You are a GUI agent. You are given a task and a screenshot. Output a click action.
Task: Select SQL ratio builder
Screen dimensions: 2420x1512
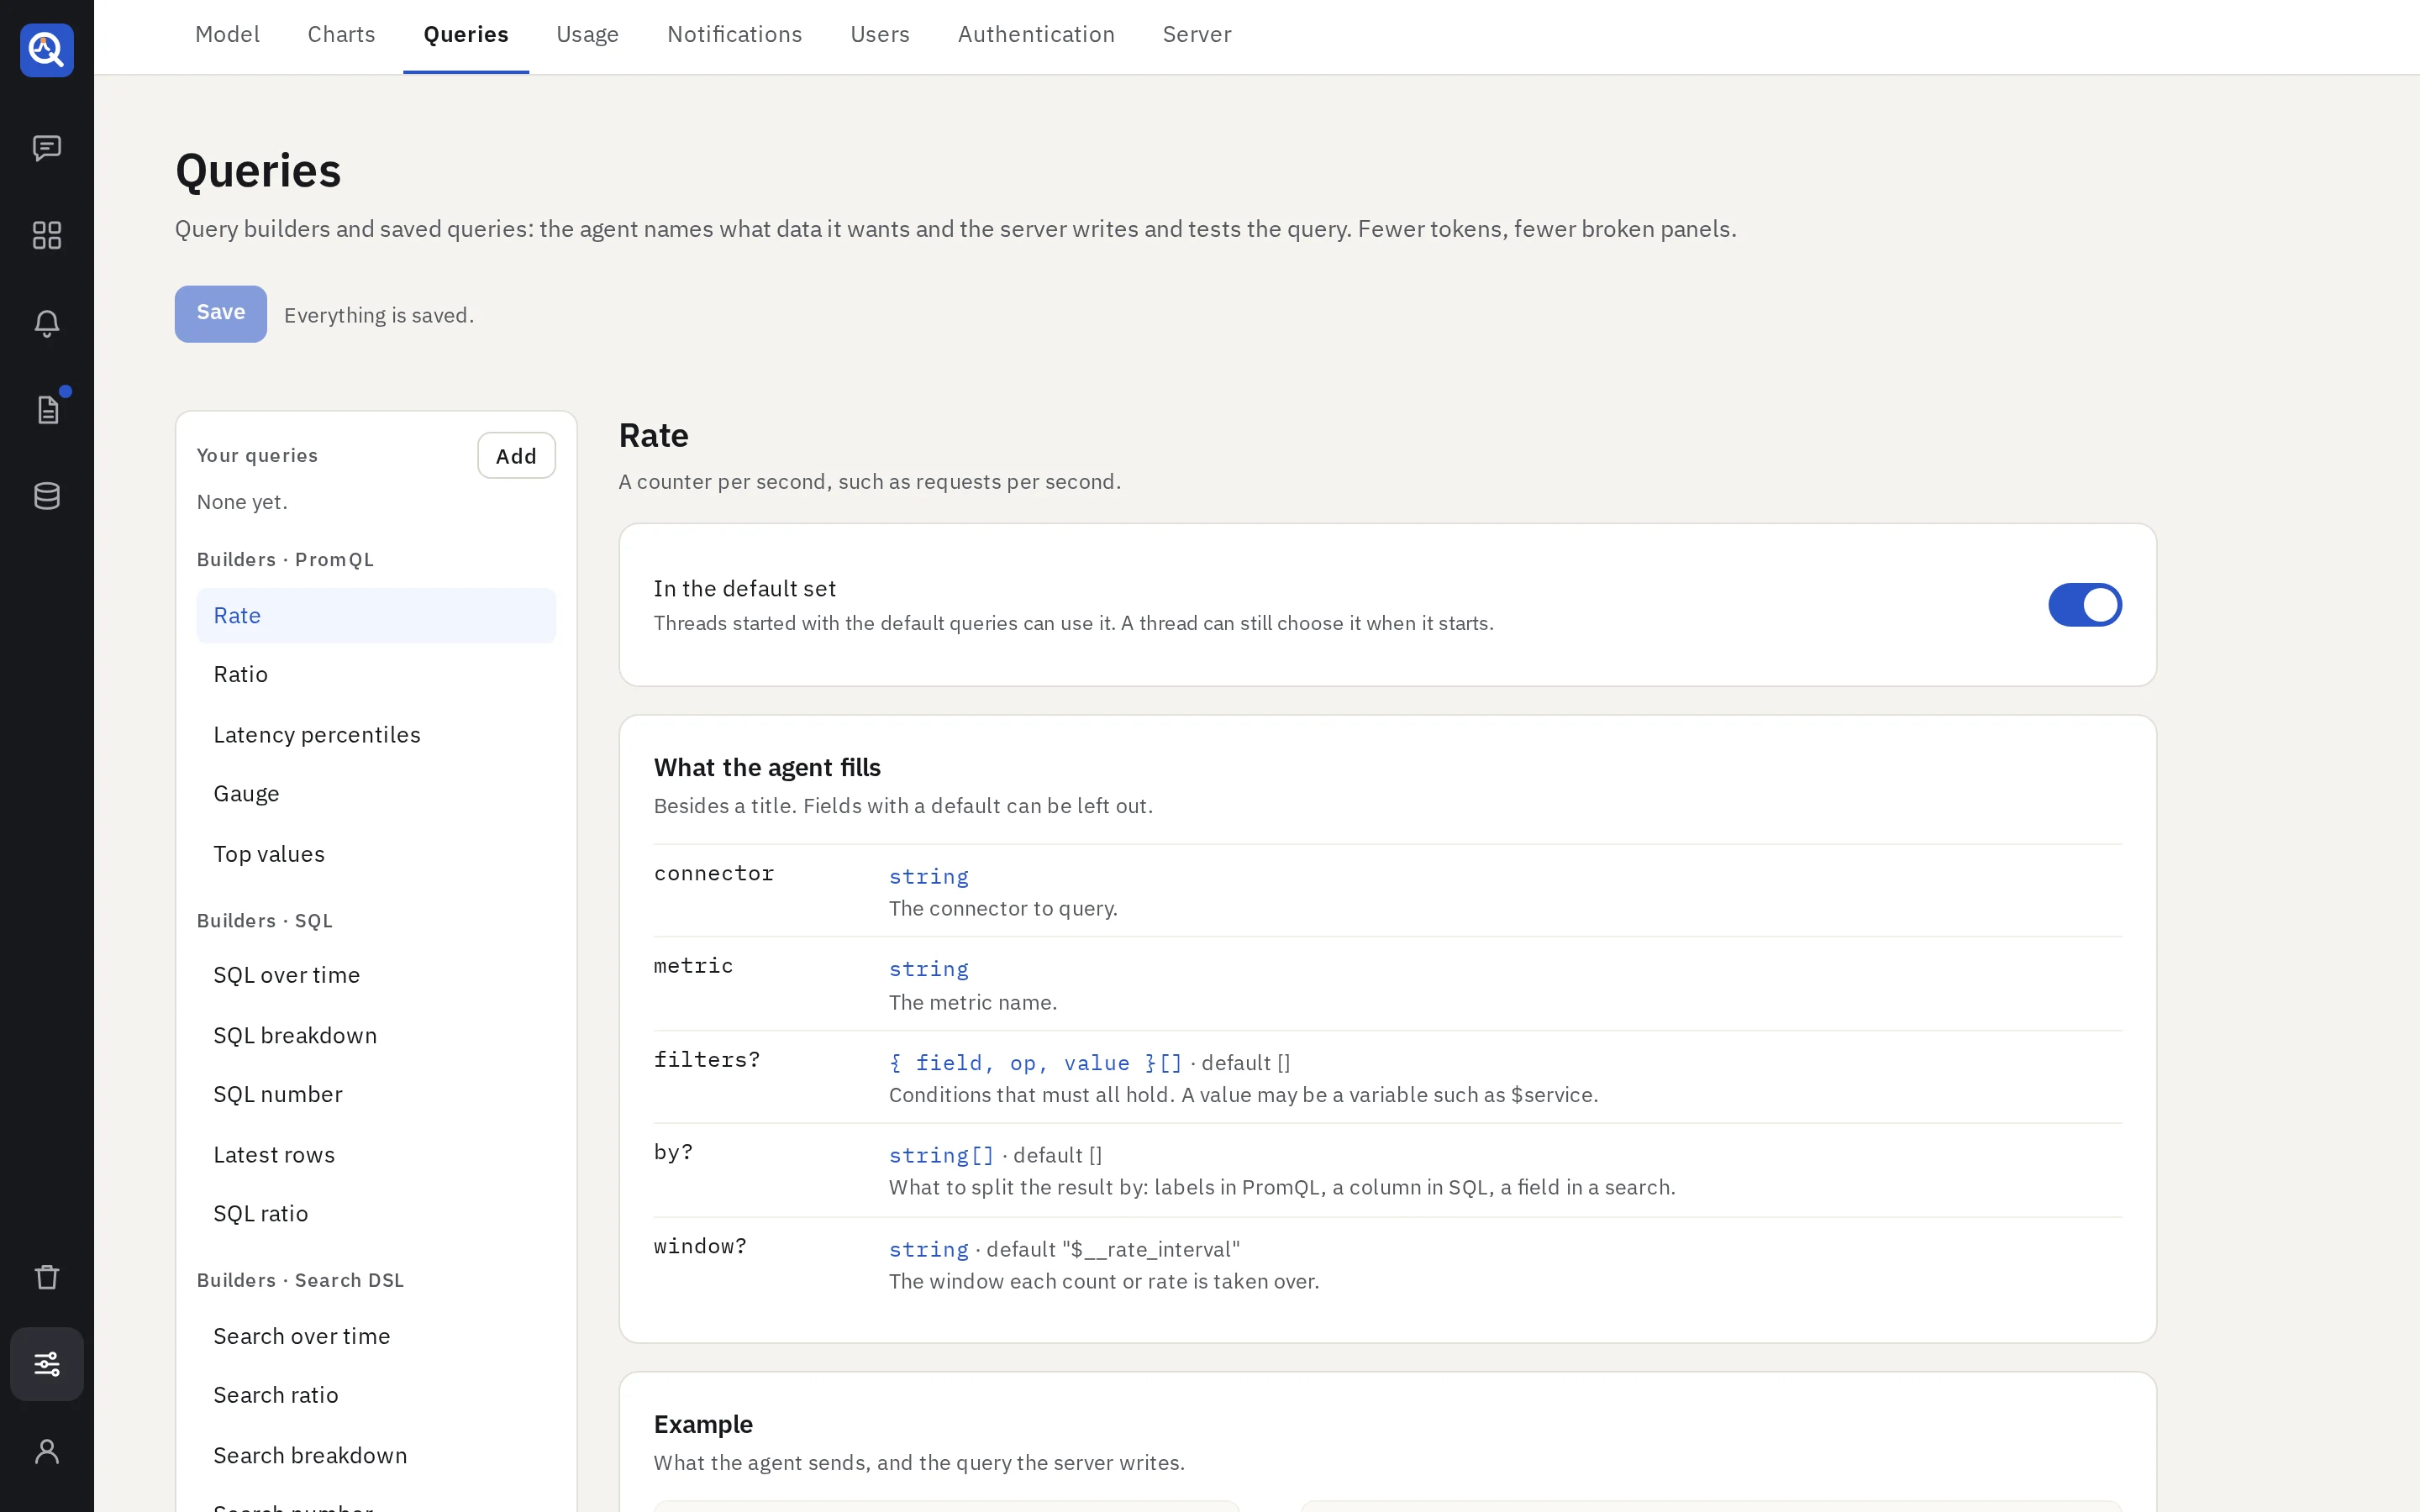pyautogui.click(x=376, y=1214)
